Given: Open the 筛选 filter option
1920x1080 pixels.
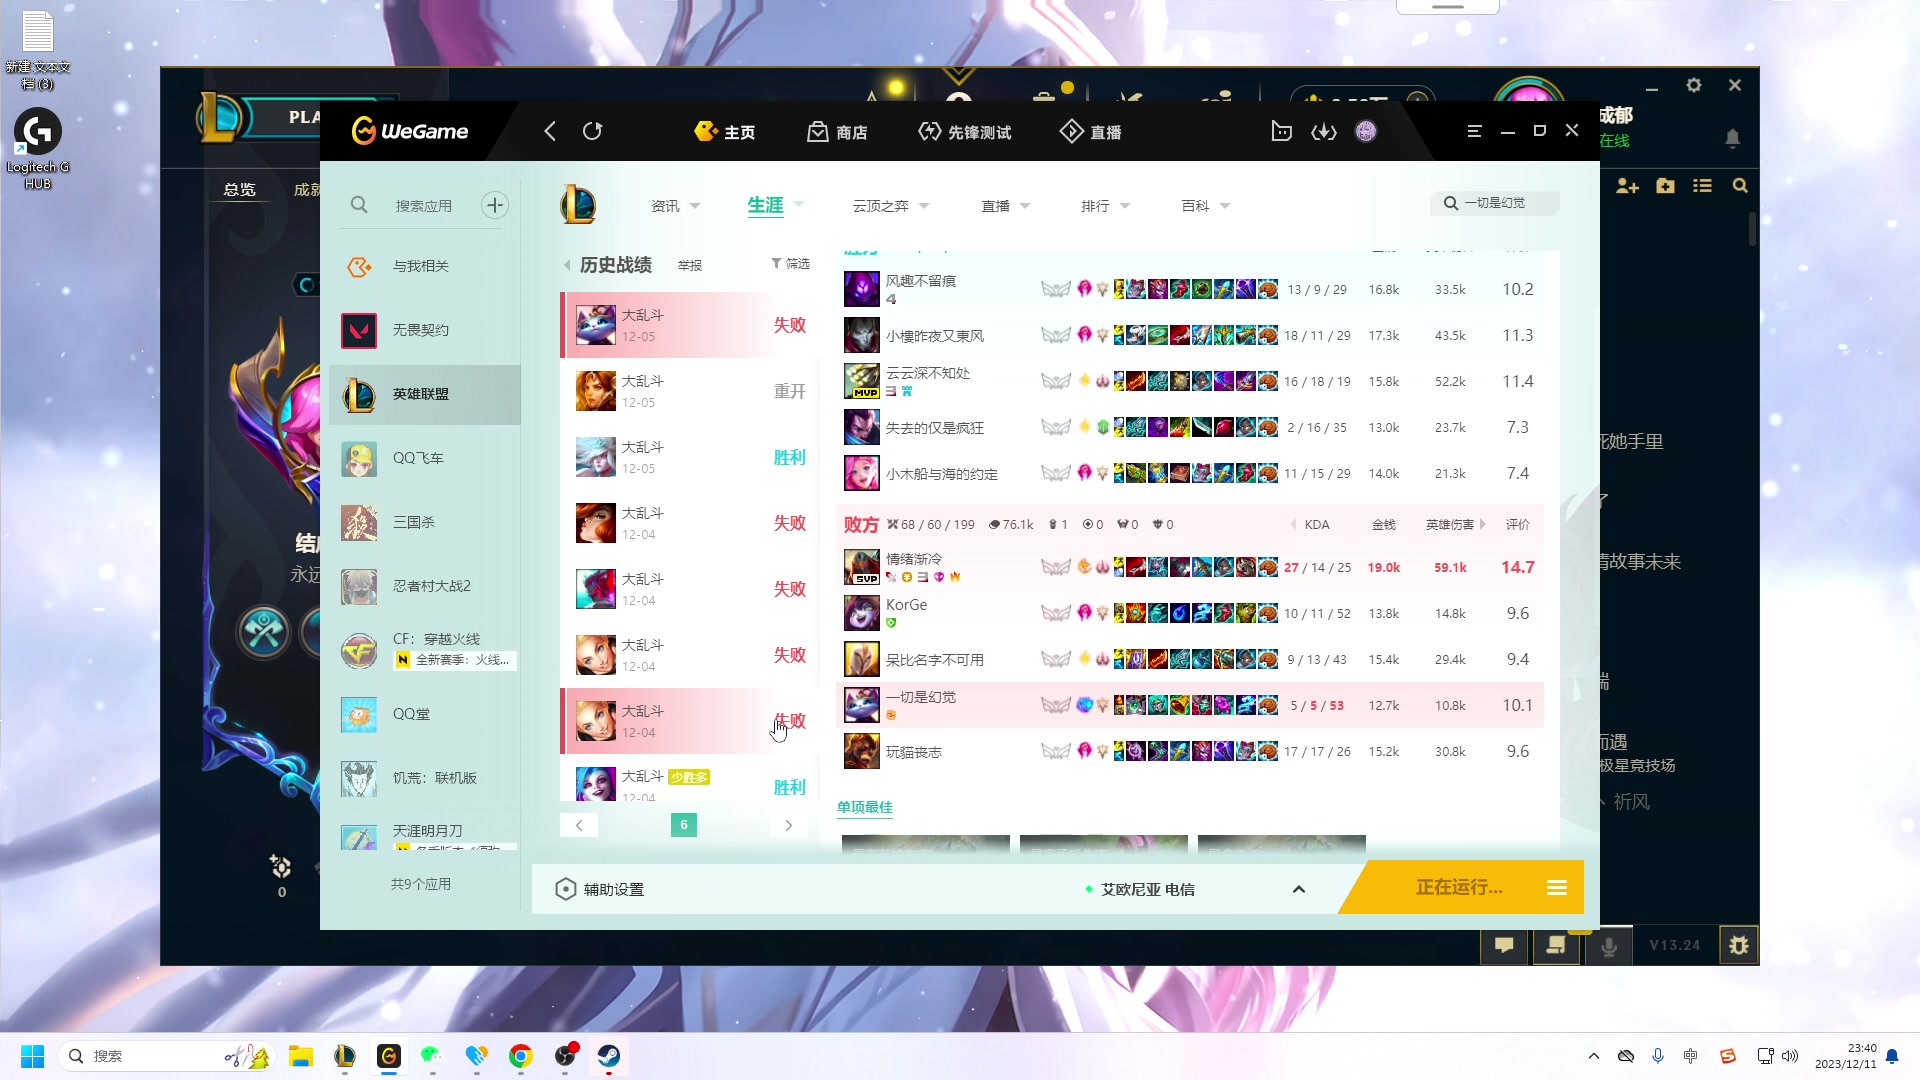Looking at the screenshot, I should (790, 264).
